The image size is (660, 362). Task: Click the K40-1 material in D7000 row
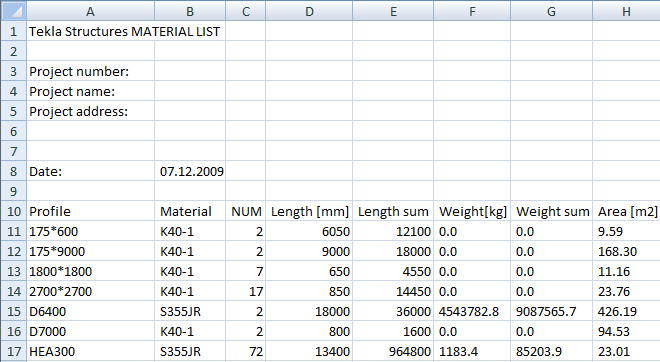(x=190, y=331)
